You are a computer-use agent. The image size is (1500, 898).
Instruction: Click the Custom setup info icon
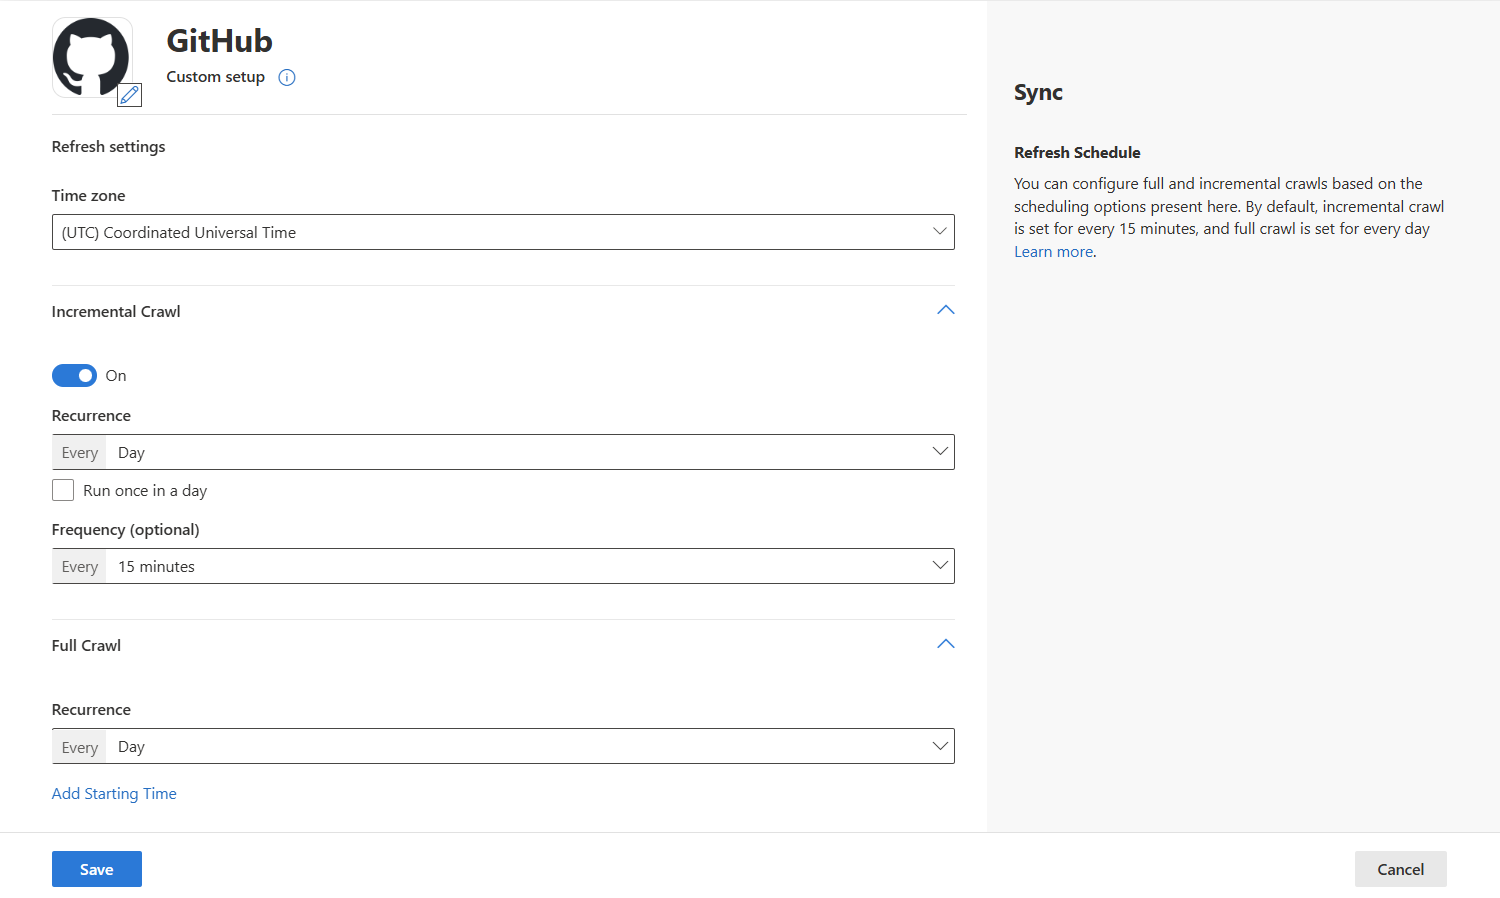(287, 78)
